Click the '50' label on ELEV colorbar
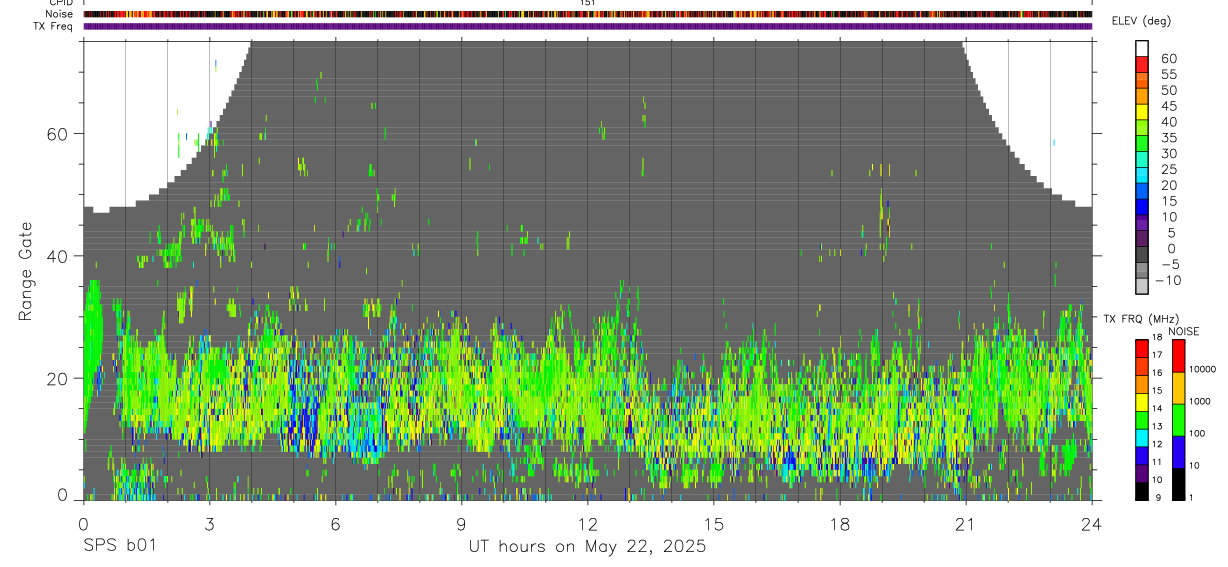 [x=1169, y=90]
